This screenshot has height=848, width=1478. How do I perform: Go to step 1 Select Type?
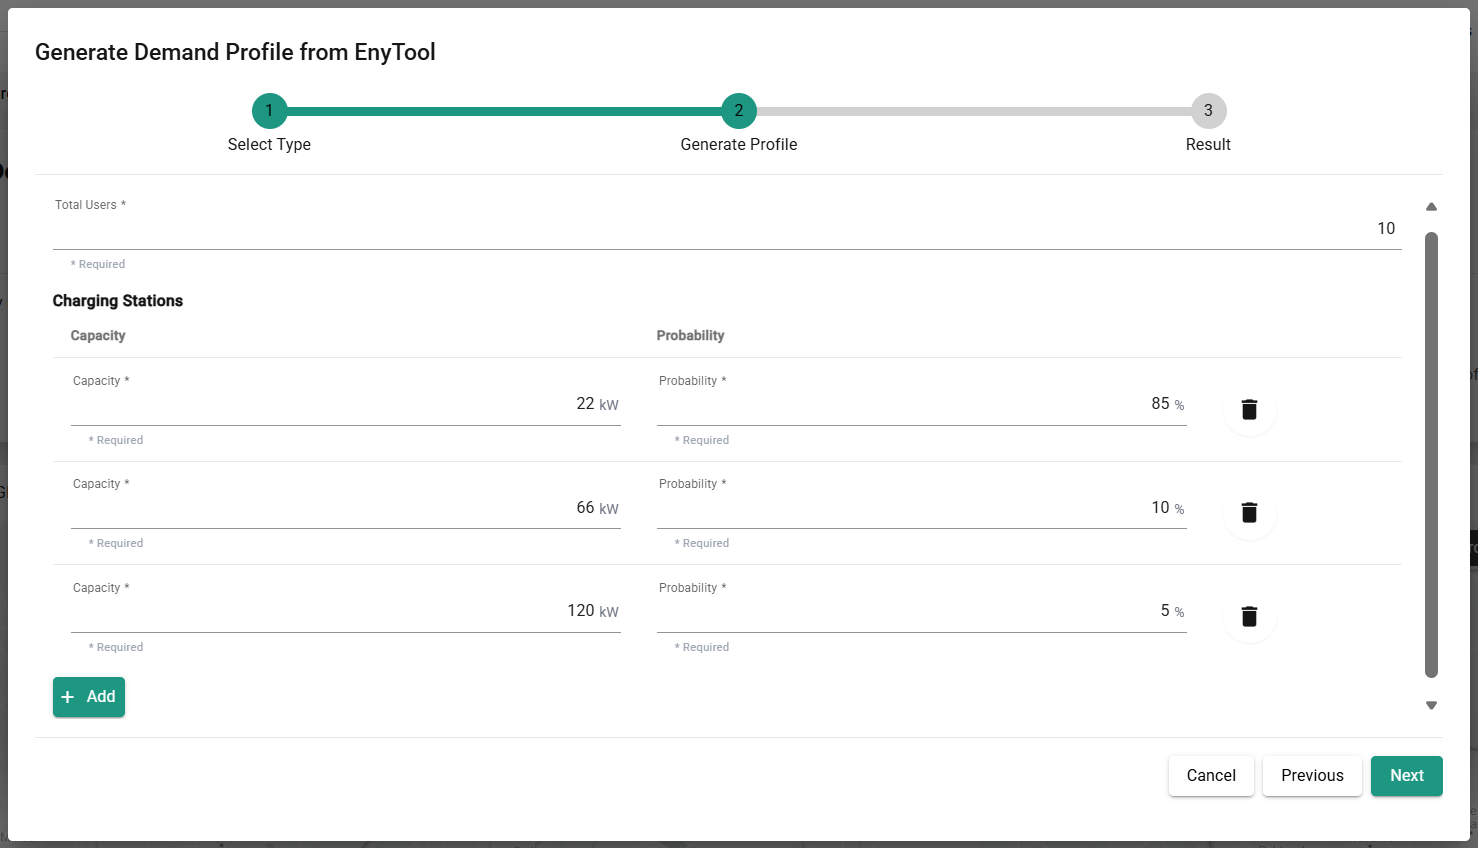point(269,111)
